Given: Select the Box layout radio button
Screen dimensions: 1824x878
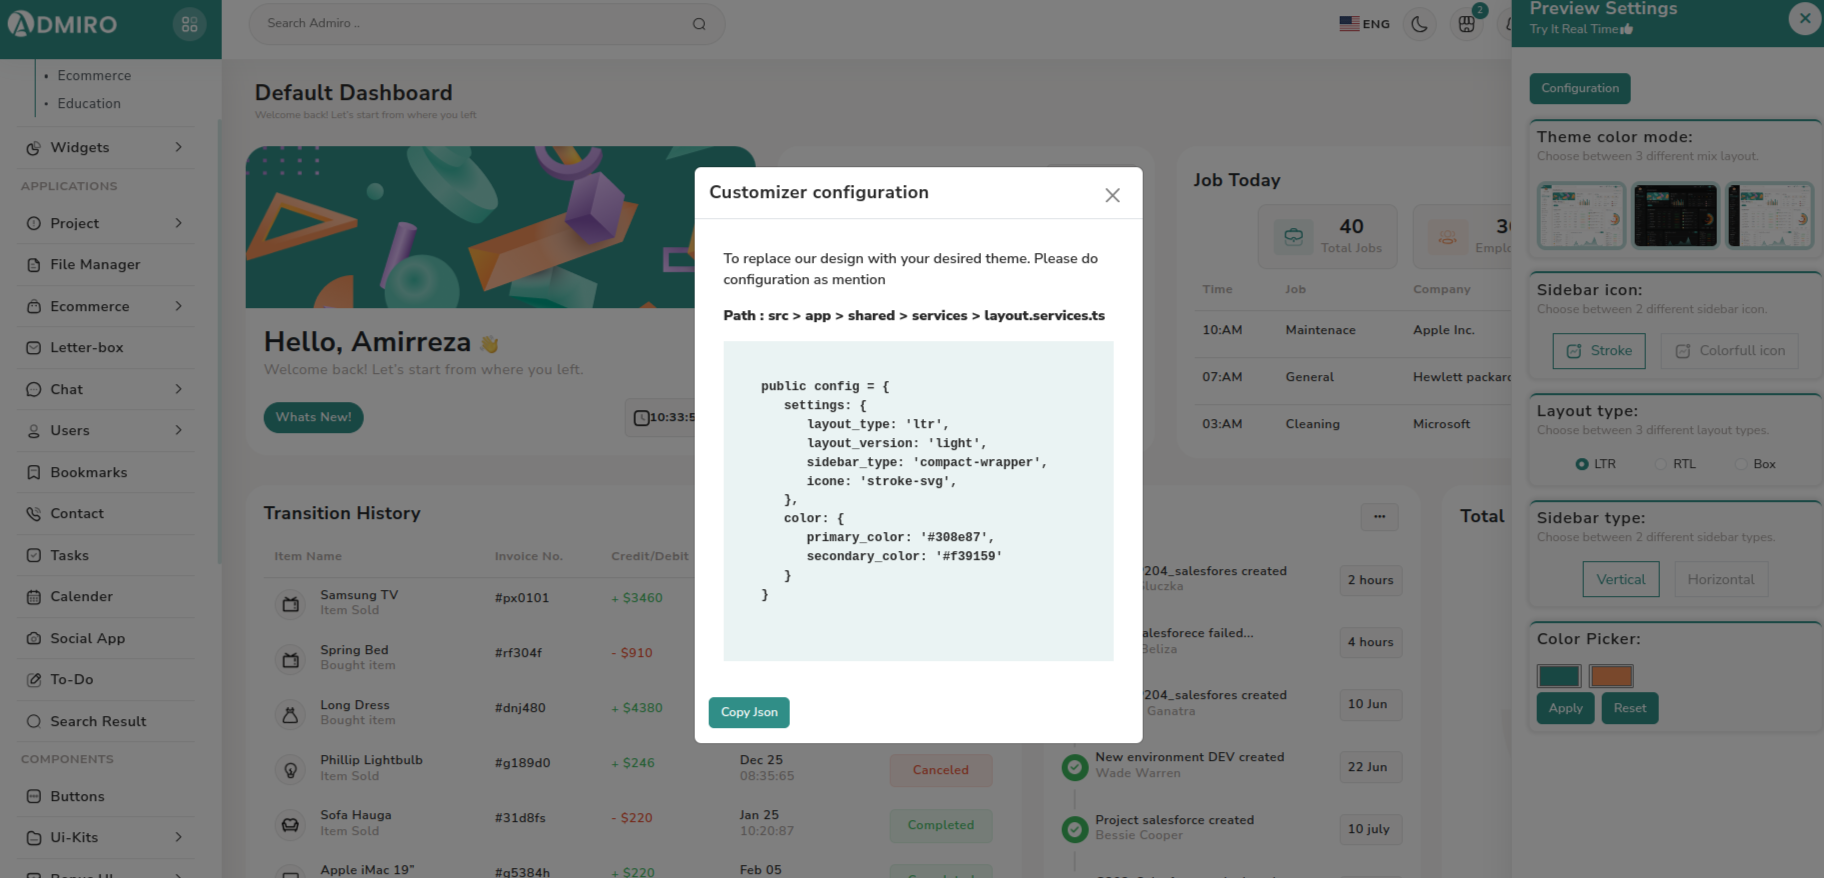Looking at the screenshot, I should click(x=1741, y=464).
